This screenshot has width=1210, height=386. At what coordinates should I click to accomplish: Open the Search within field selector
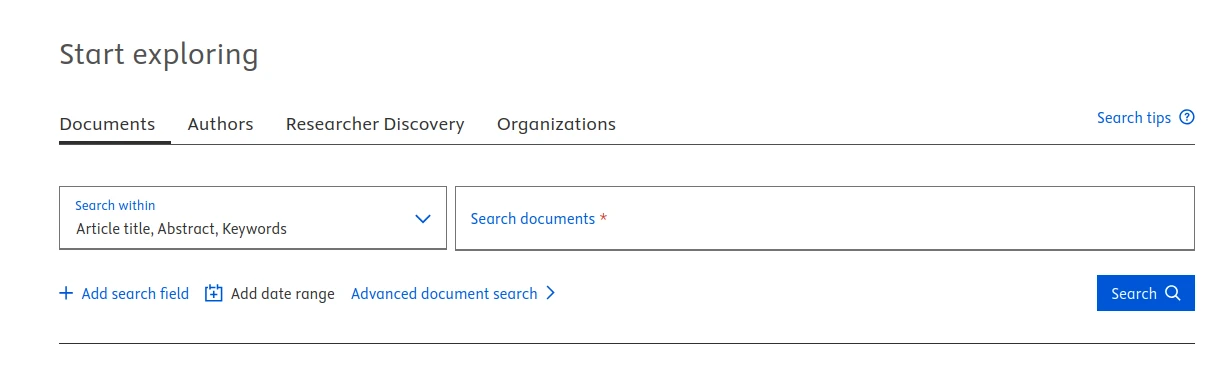click(253, 218)
